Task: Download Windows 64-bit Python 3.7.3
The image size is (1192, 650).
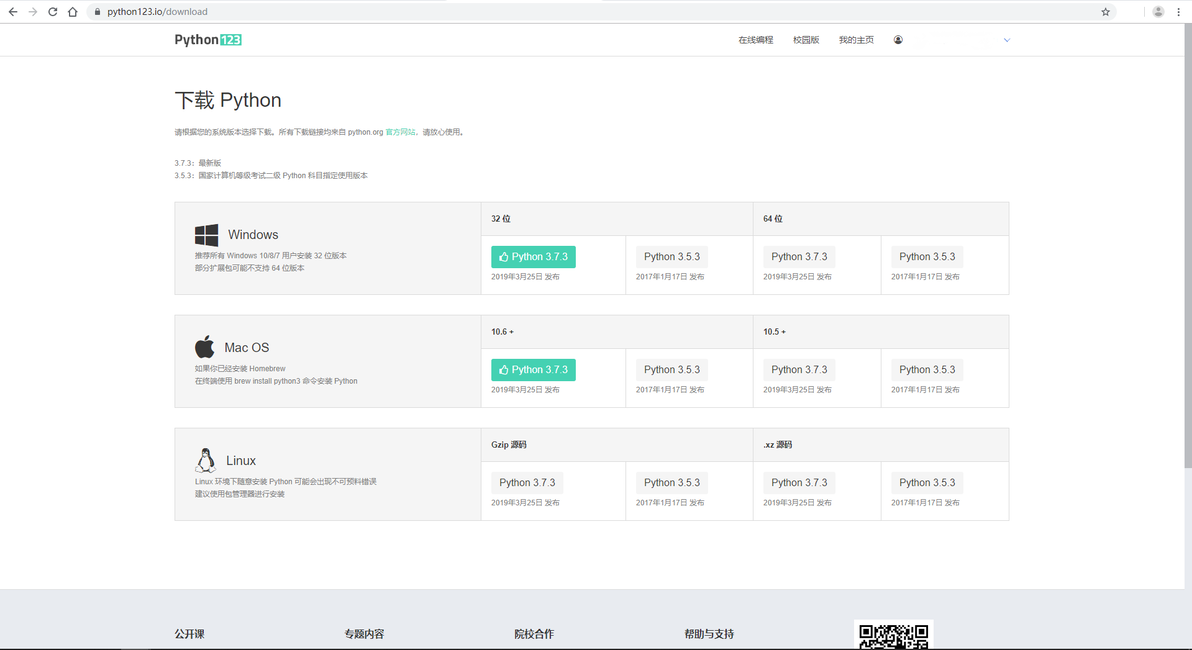Action: pyautogui.click(x=799, y=257)
